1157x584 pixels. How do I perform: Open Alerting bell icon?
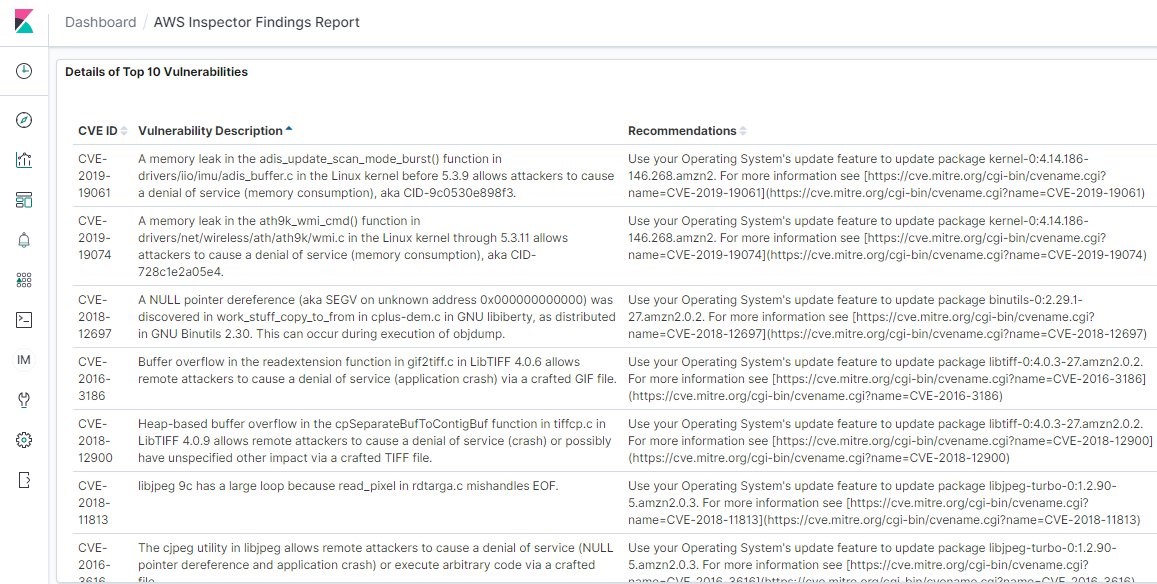point(24,240)
